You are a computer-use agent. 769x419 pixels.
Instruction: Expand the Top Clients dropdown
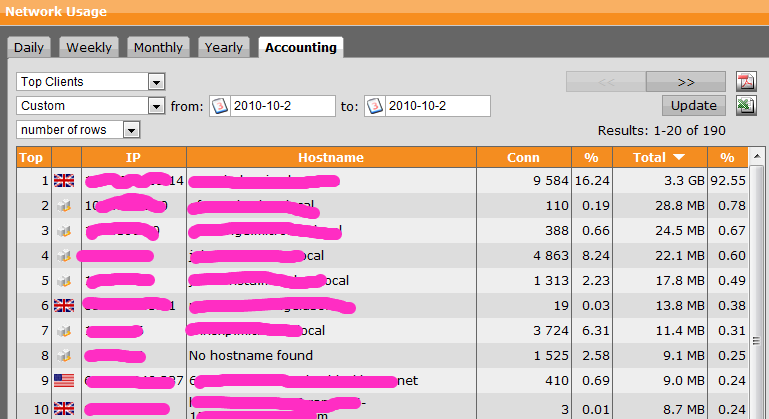point(156,81)
